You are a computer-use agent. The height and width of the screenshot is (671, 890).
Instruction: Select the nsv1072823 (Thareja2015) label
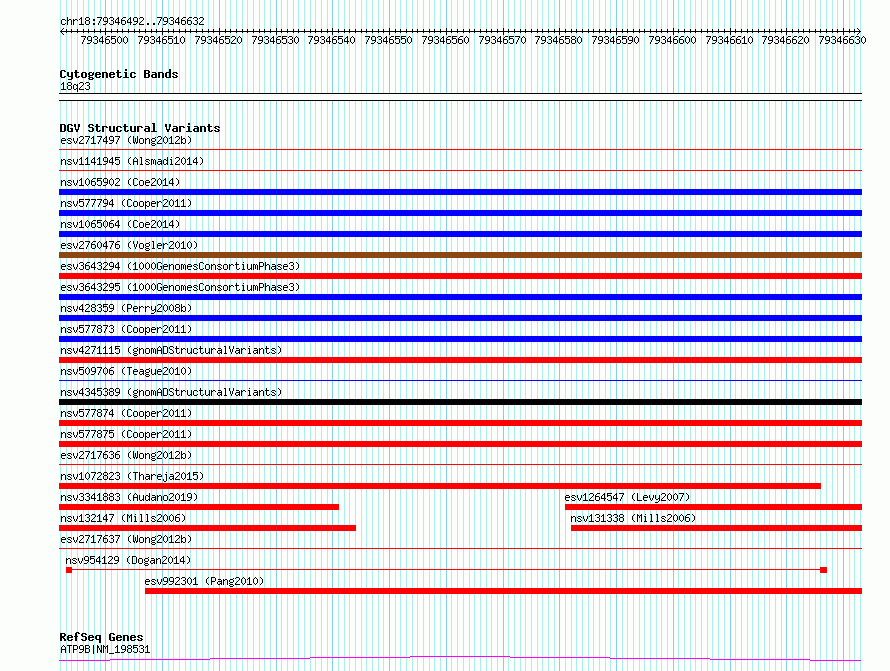click(x=132, y=476)
